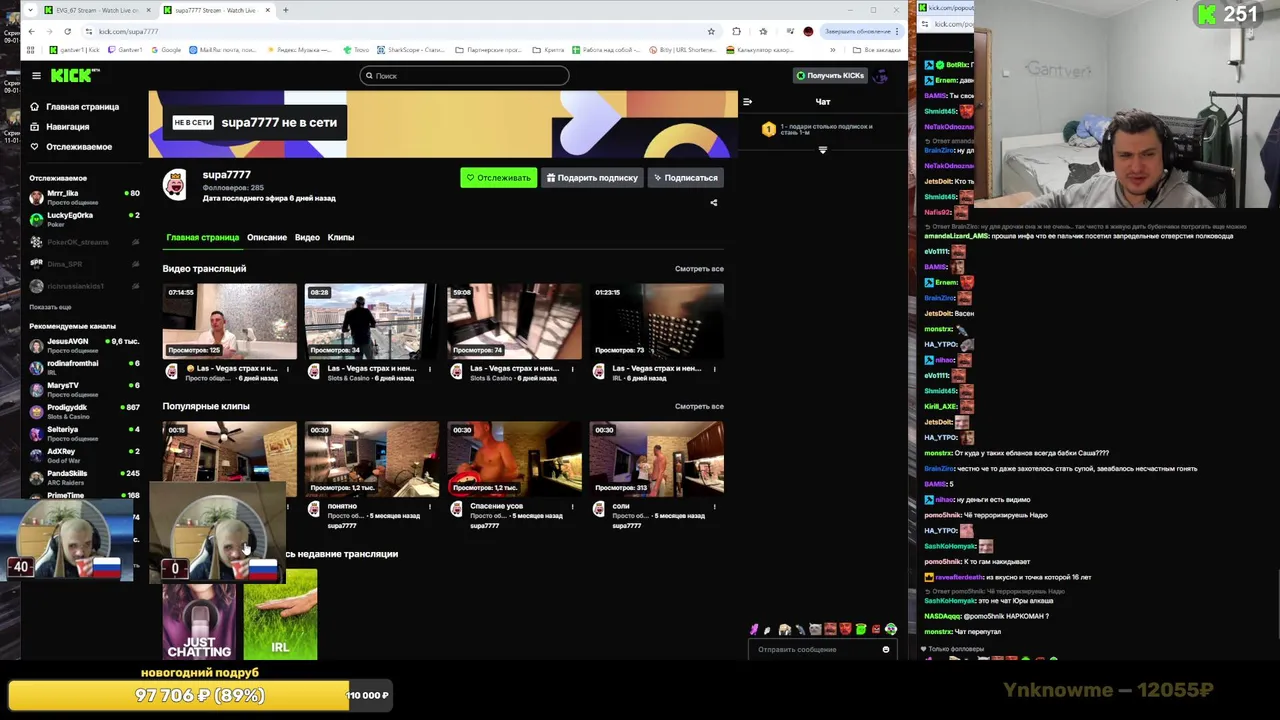Screen dimensions: 1280x720
Task: Click Завершить обновление button in Chrome
Action: click(859, 31)
